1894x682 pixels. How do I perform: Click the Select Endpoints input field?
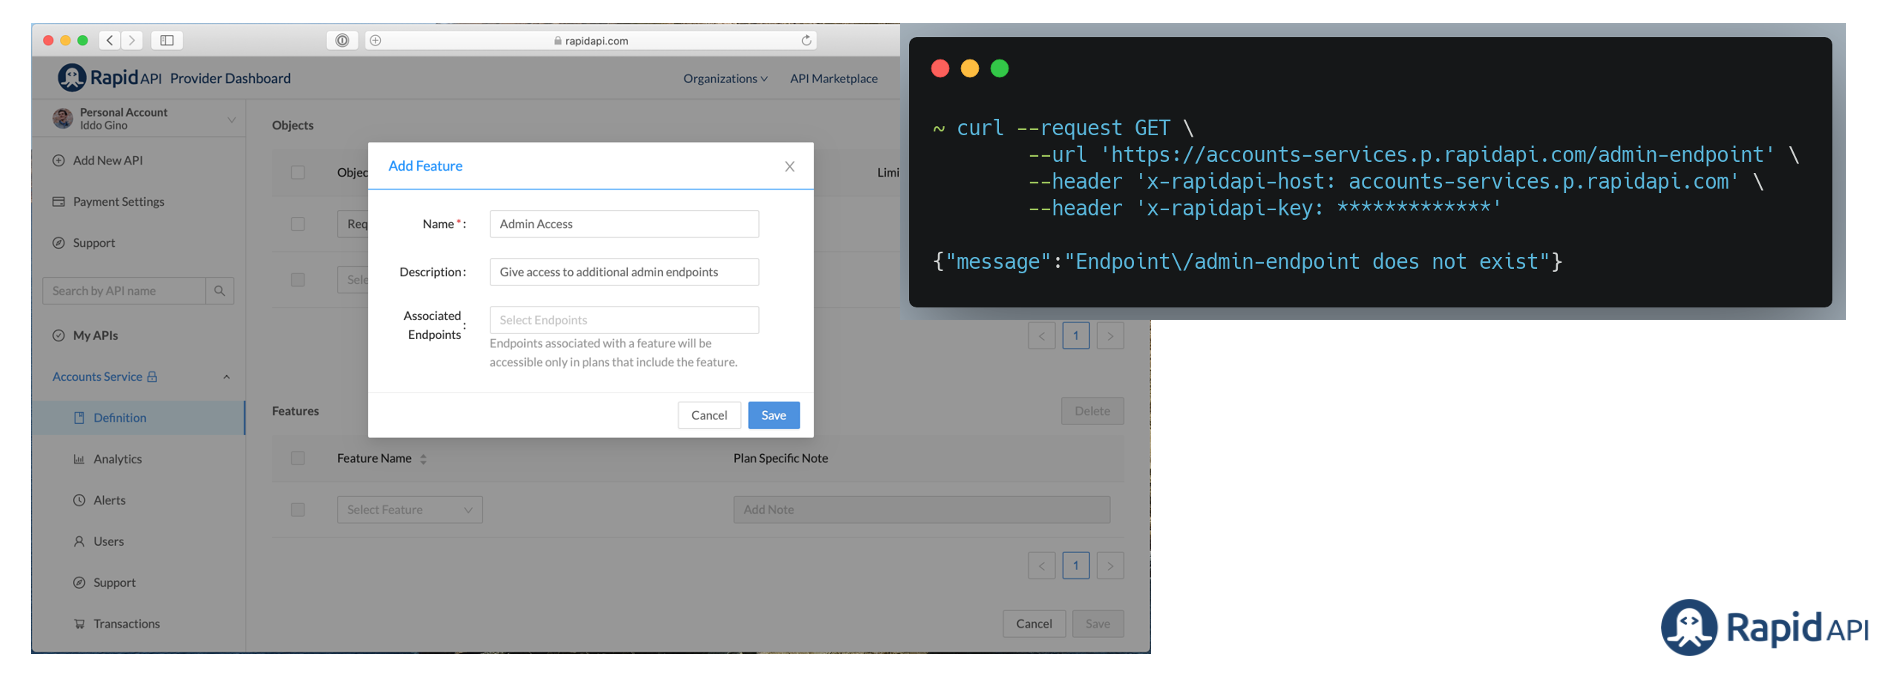coord(624,320)
